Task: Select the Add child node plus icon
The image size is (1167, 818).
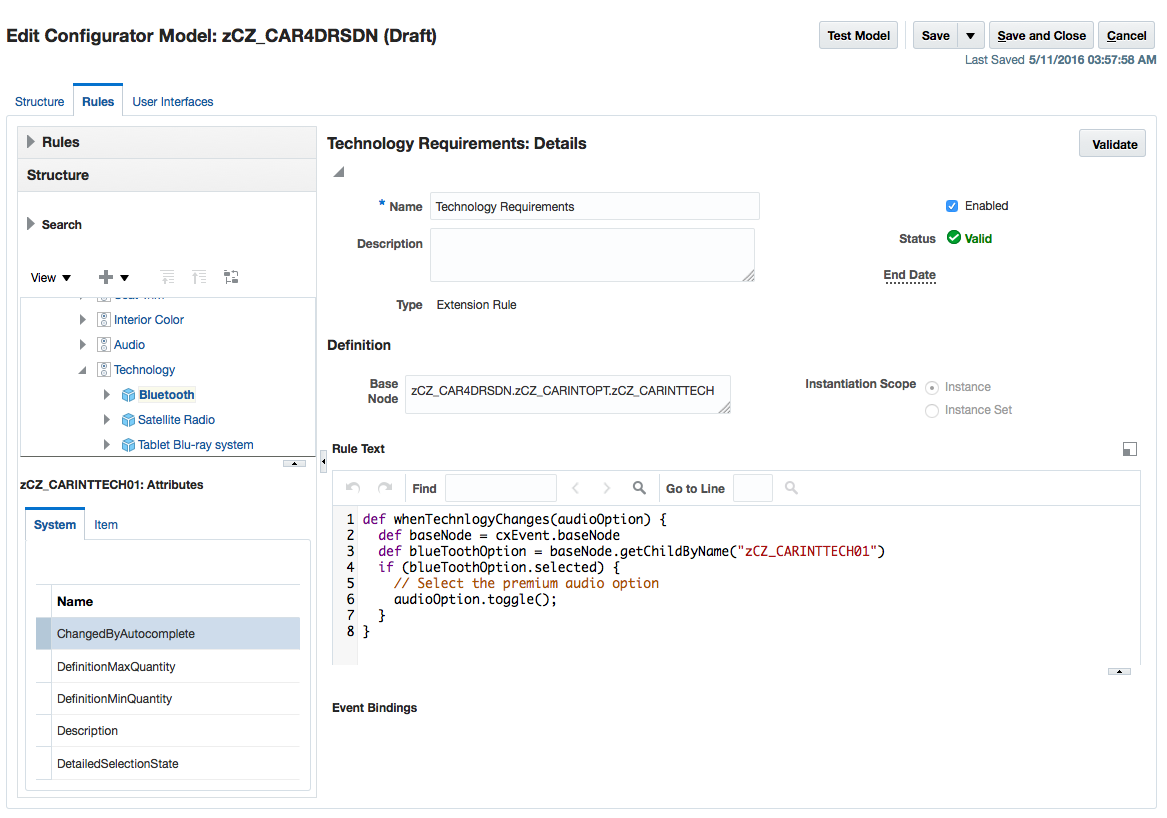Action: click(107, 277)
